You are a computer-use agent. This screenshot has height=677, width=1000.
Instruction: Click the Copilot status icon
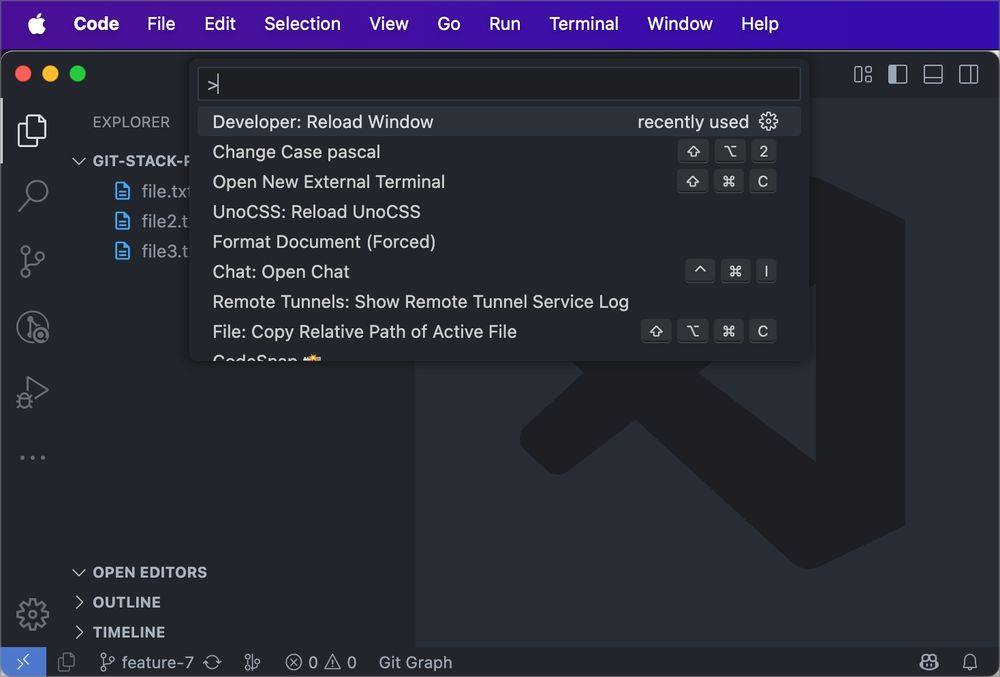point(929,662)
